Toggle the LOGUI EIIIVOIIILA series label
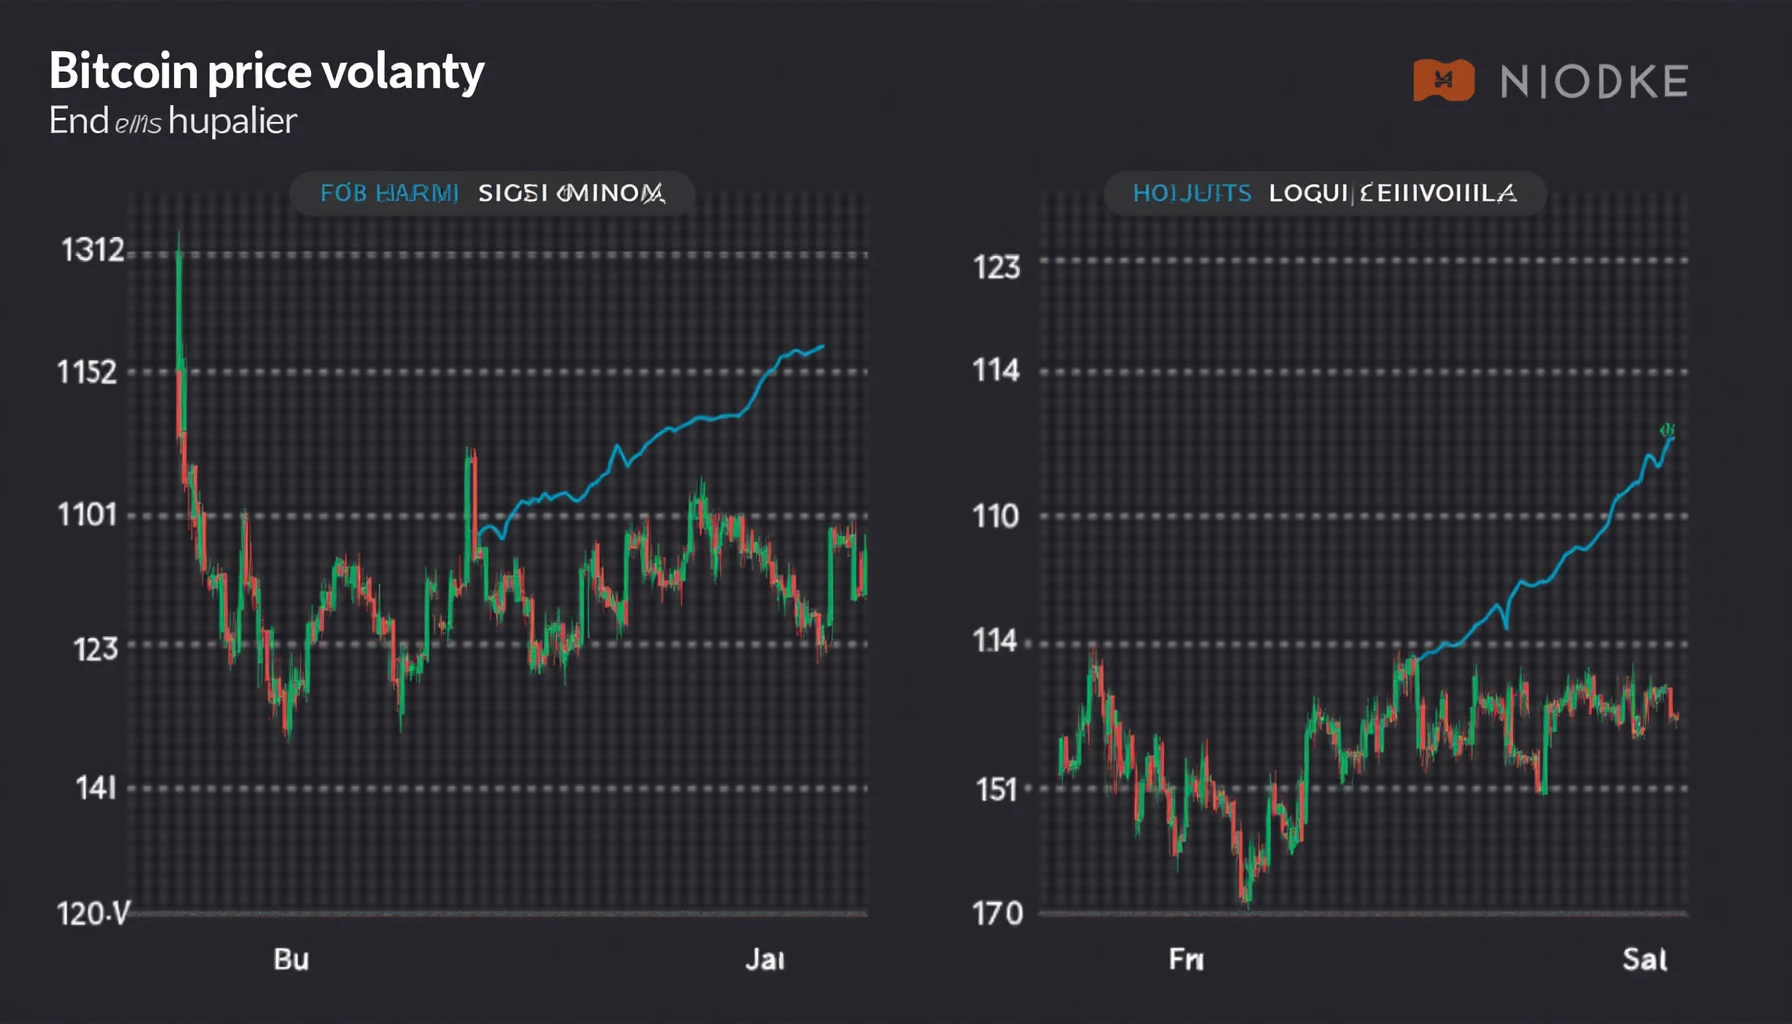 [x=1392, y=193]
